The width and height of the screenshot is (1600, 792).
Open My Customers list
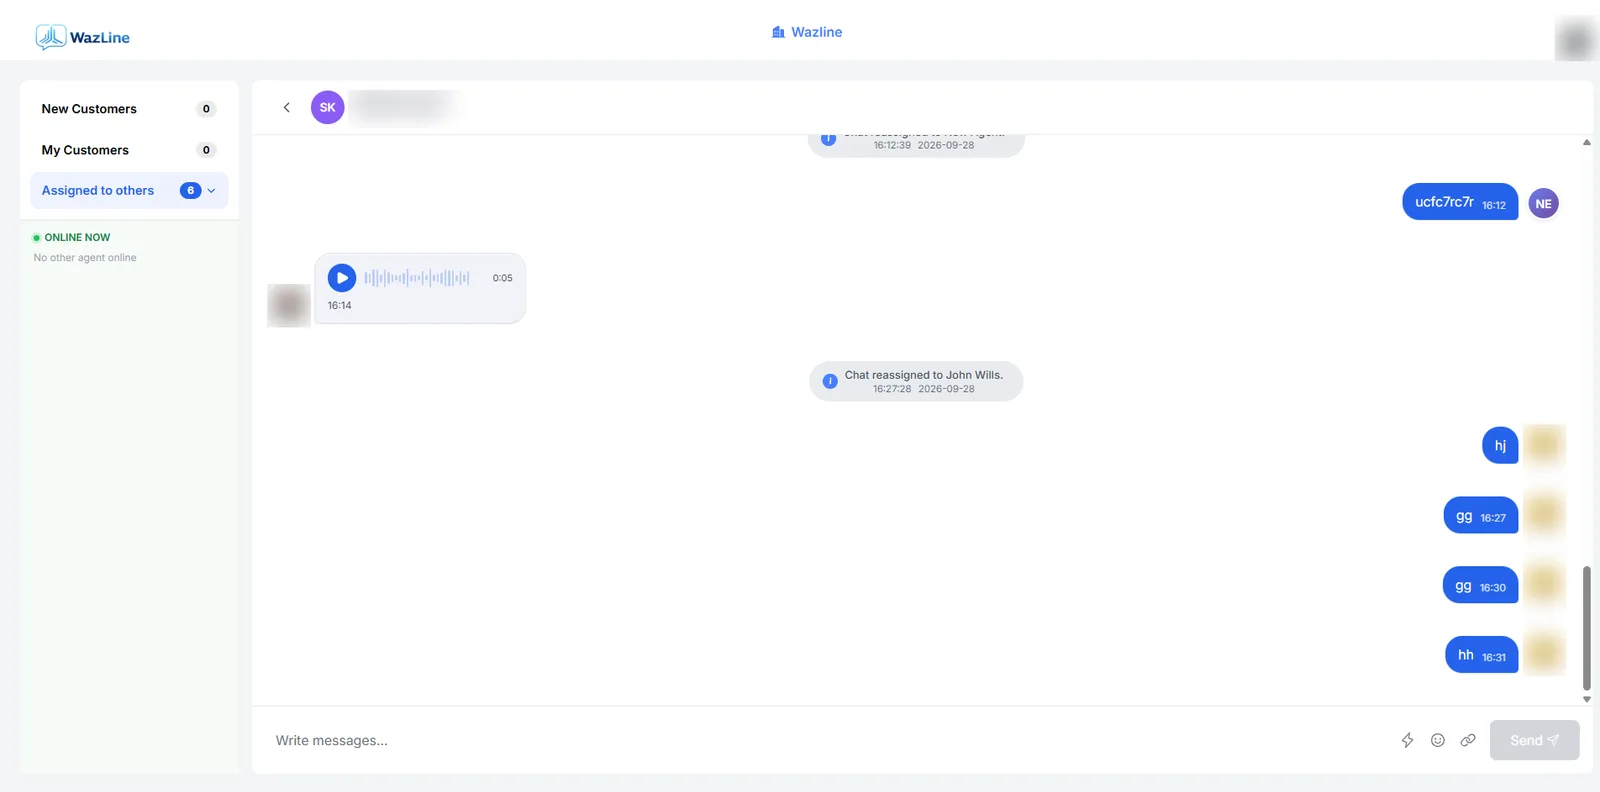point(129,150)
